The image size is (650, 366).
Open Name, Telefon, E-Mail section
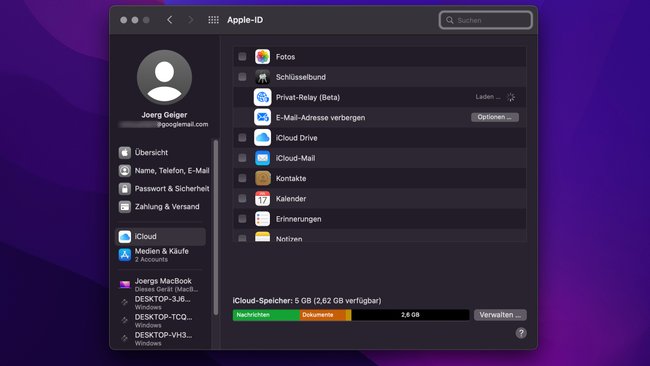(161, 171)
